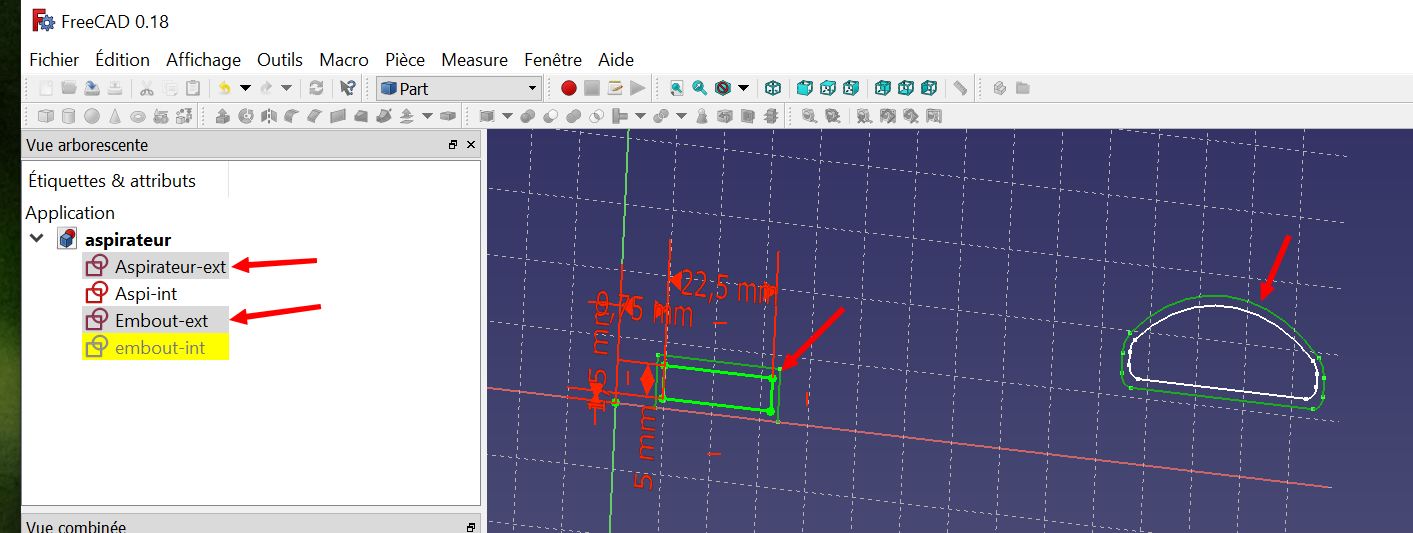Click the What's This help cursor icon

point(347,88)
